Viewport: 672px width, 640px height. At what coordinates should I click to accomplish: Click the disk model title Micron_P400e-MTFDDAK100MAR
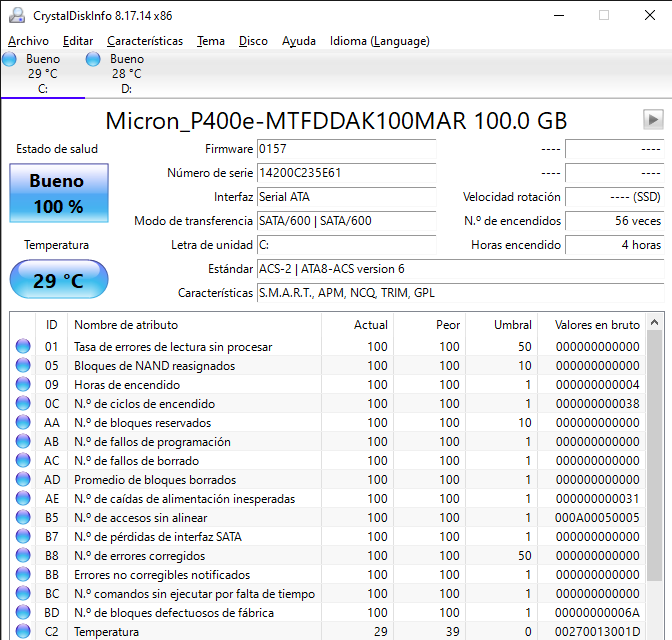click(336, 120)
